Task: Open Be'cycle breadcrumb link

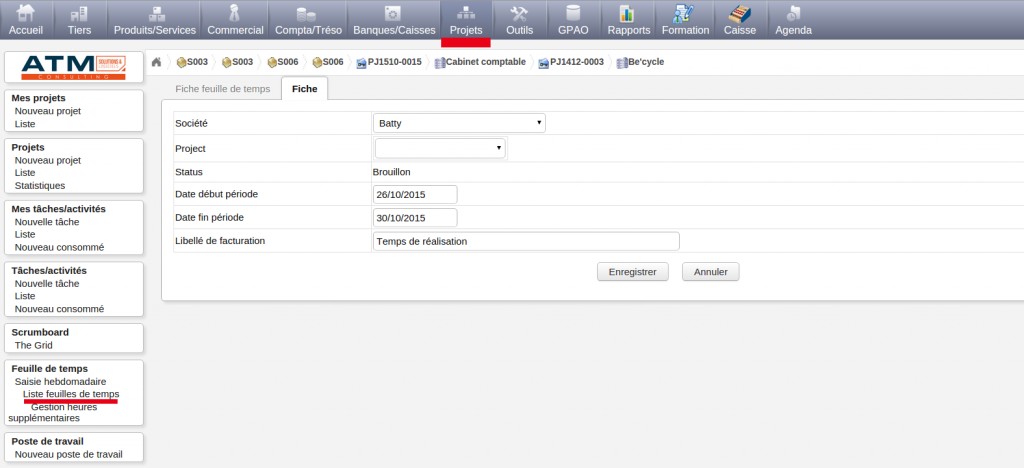Action: (641, 62)
